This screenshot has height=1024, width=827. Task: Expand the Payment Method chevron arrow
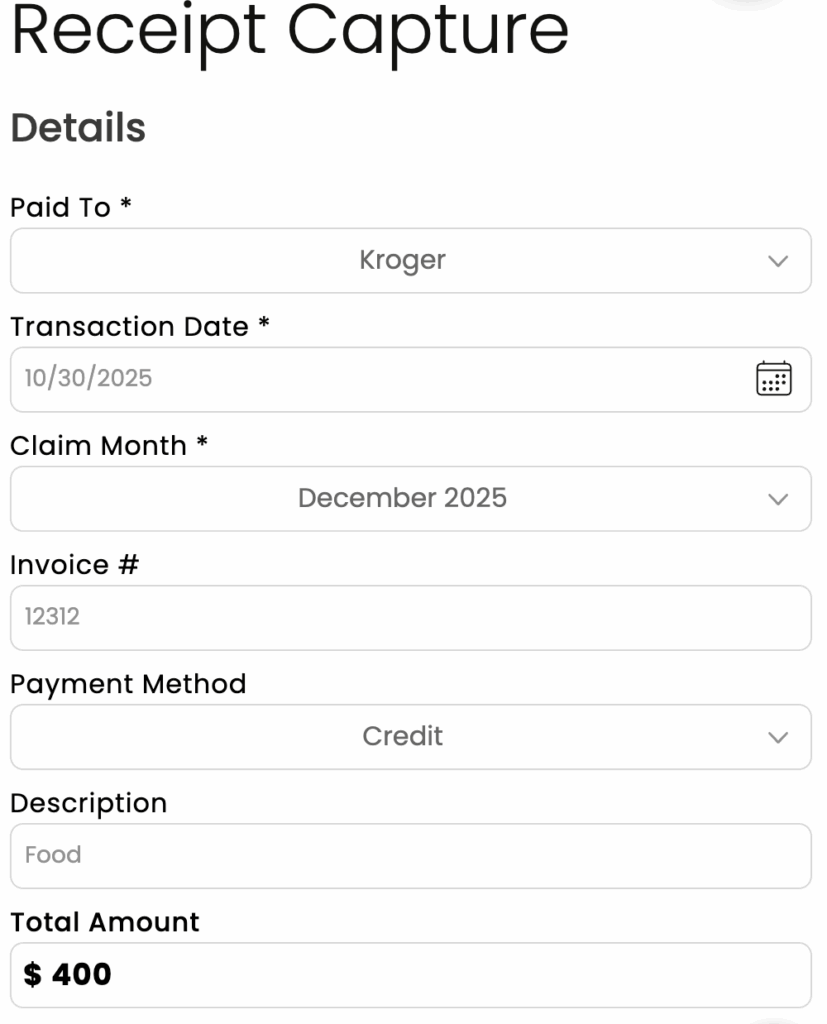pyautogui.click(x=777, y=737)
